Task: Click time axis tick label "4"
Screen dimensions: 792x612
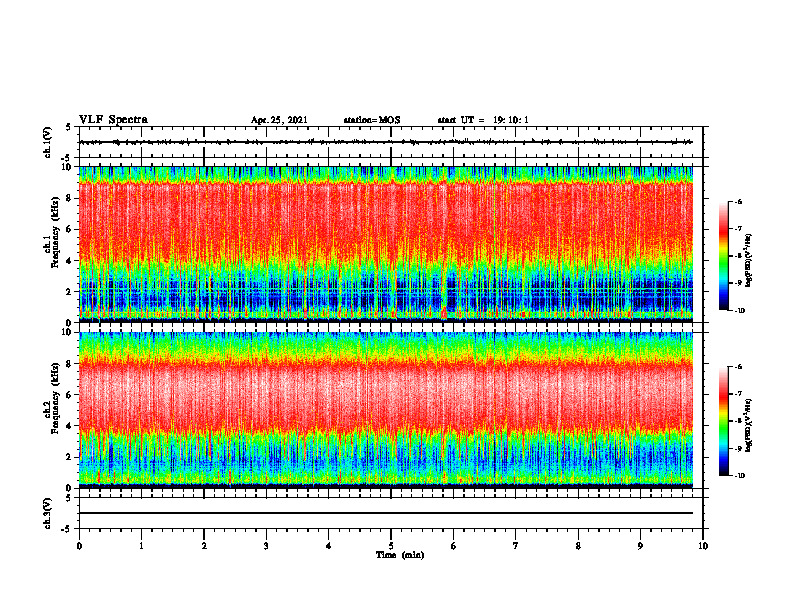Action: coord(329,546)
